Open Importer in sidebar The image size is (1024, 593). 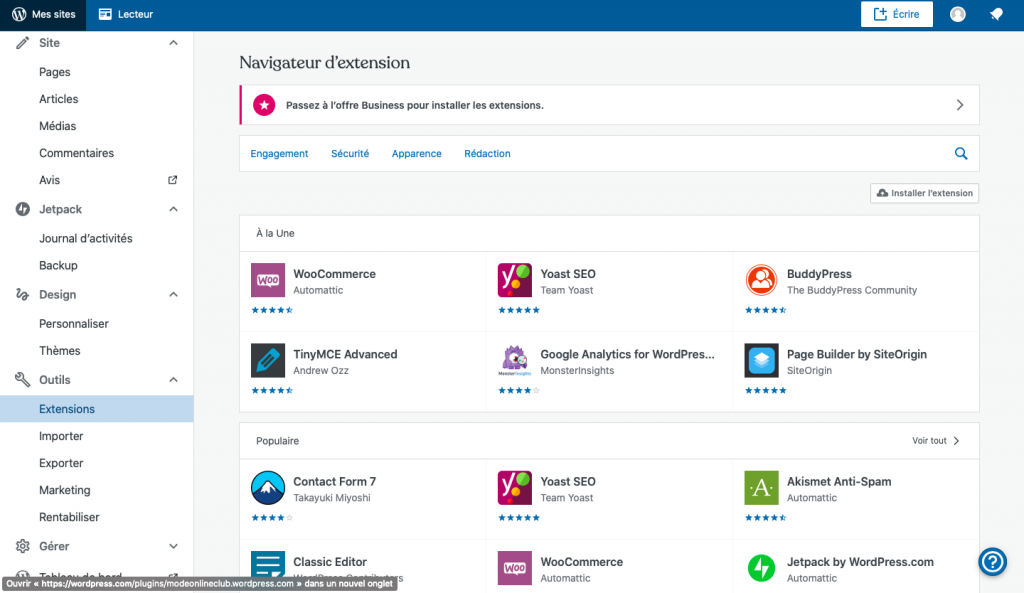pos(61,436)
